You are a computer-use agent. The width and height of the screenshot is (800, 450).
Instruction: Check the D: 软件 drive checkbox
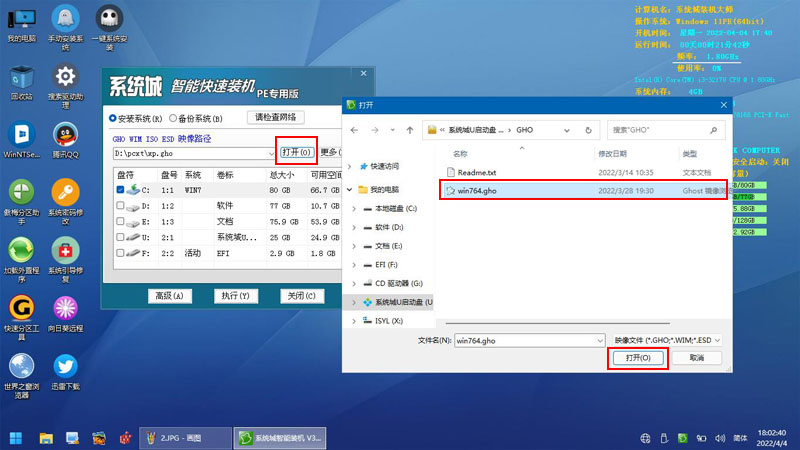tap(120, 205)
